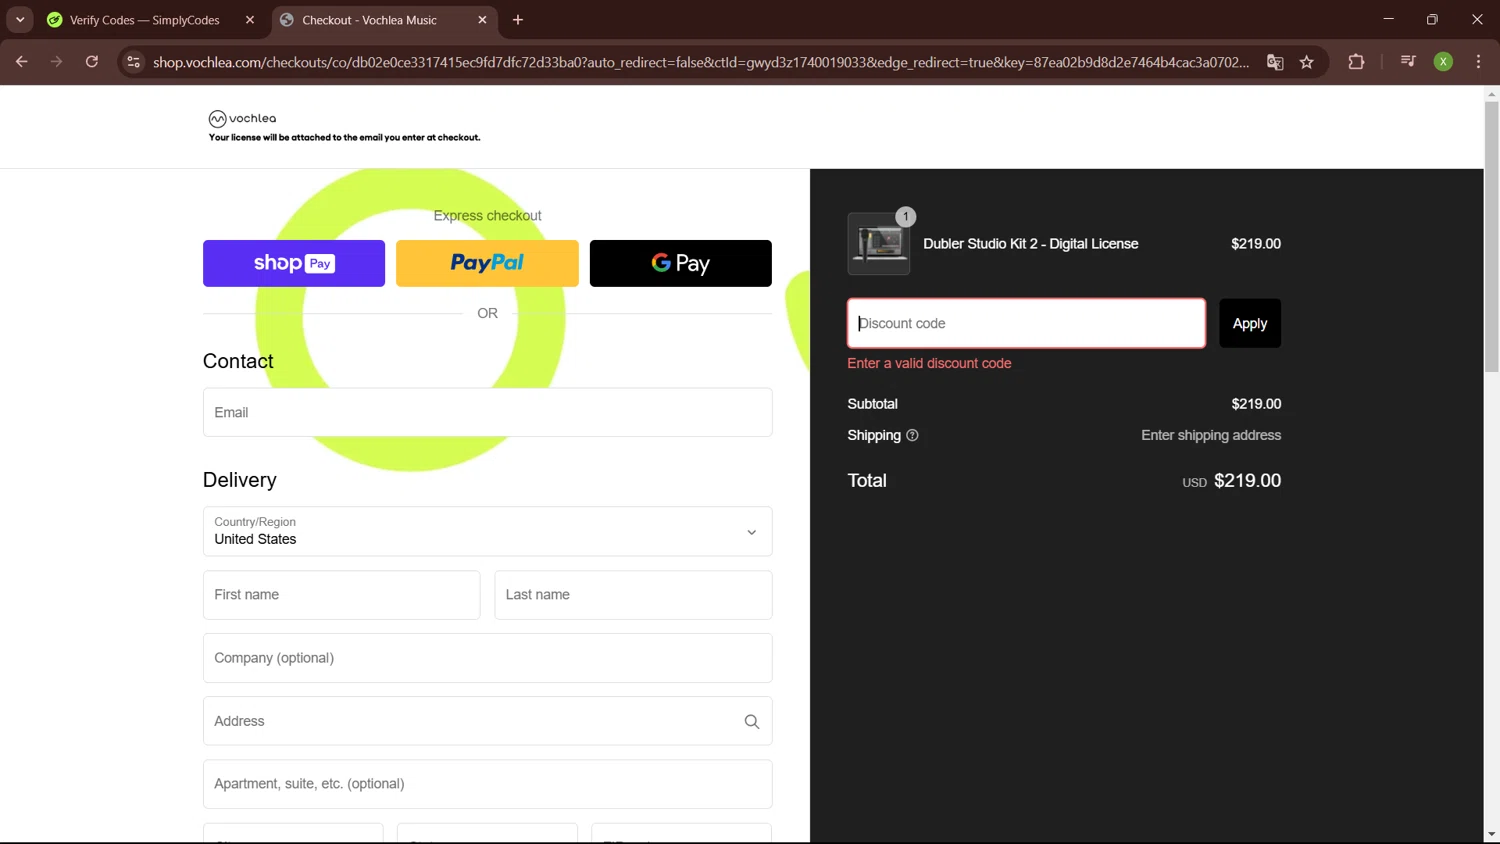The height and width of the screenshot is (844, 1500).
Task: Click the Total $219.00 amount
Action: point(1247,481)
